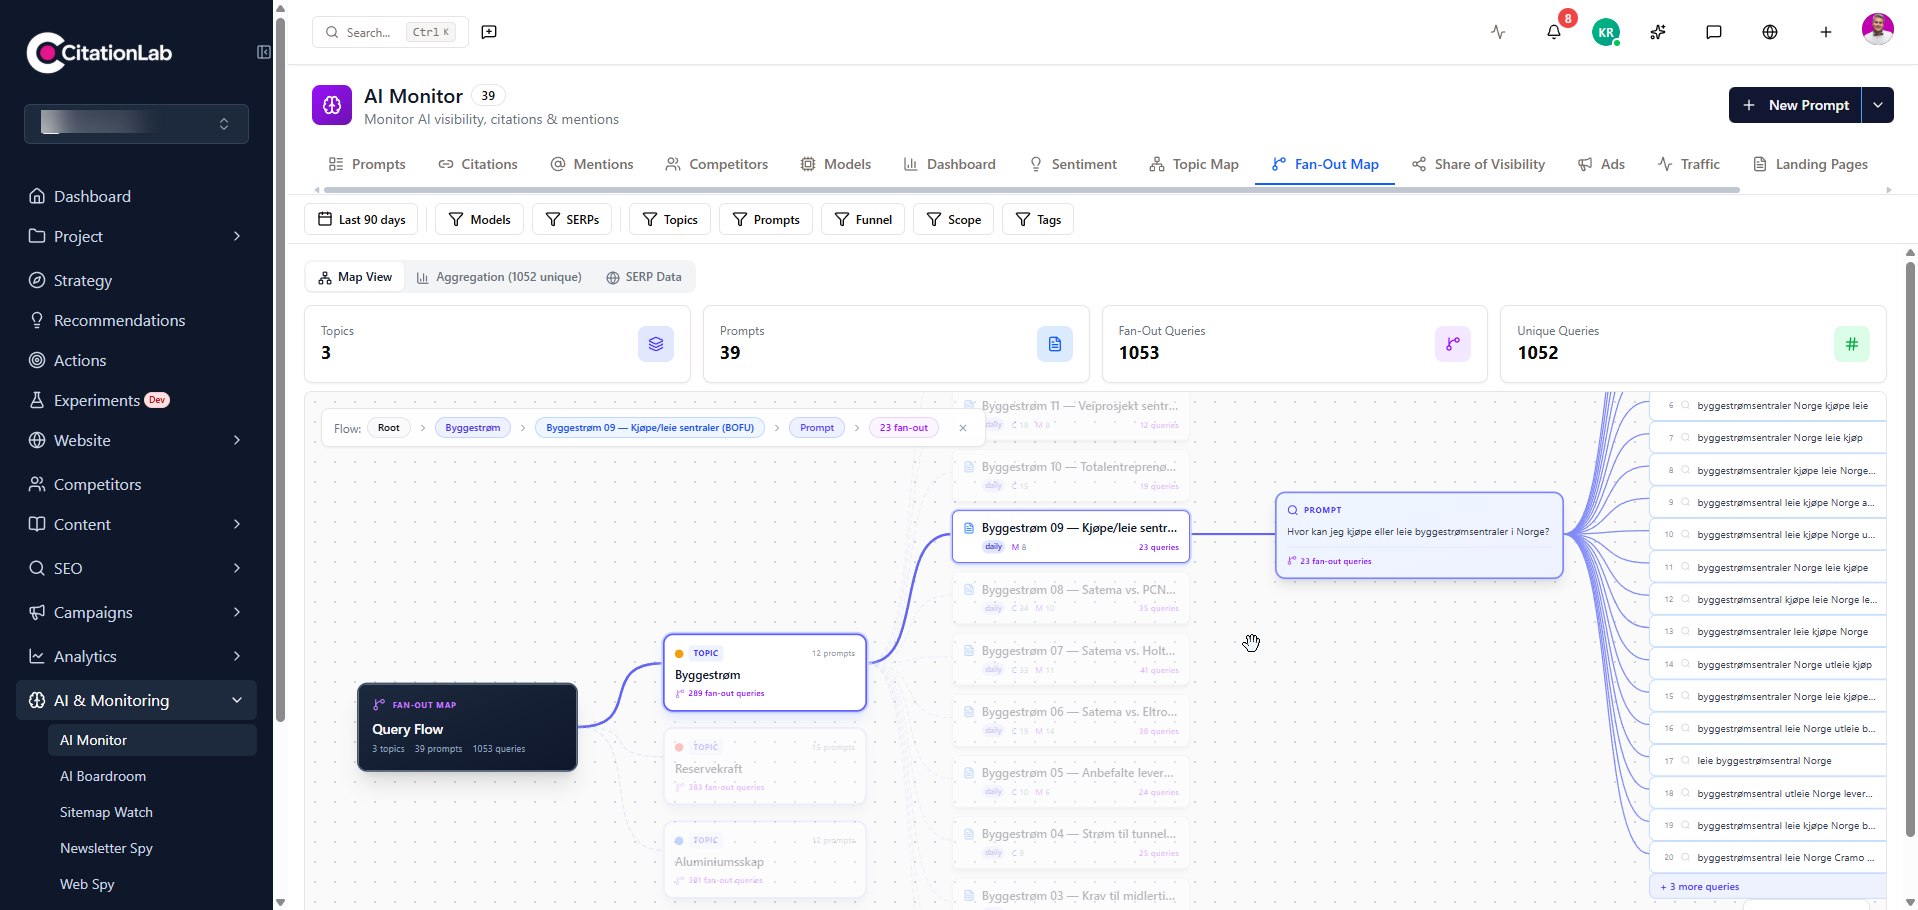1918x910 pixels.
Task: Open the workspace selector dropdown
Action: coord(136,124)
